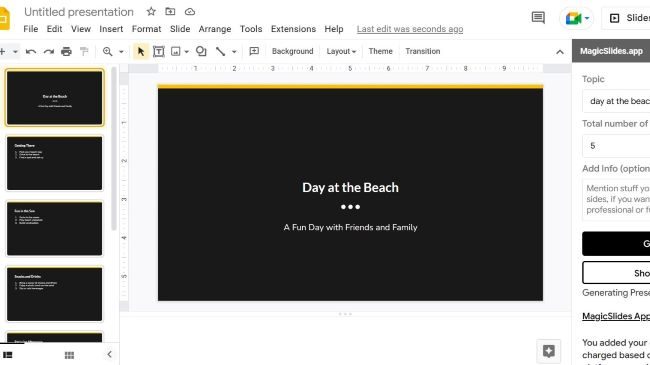
Task: Switch to grid view
Action: [69, 355]
